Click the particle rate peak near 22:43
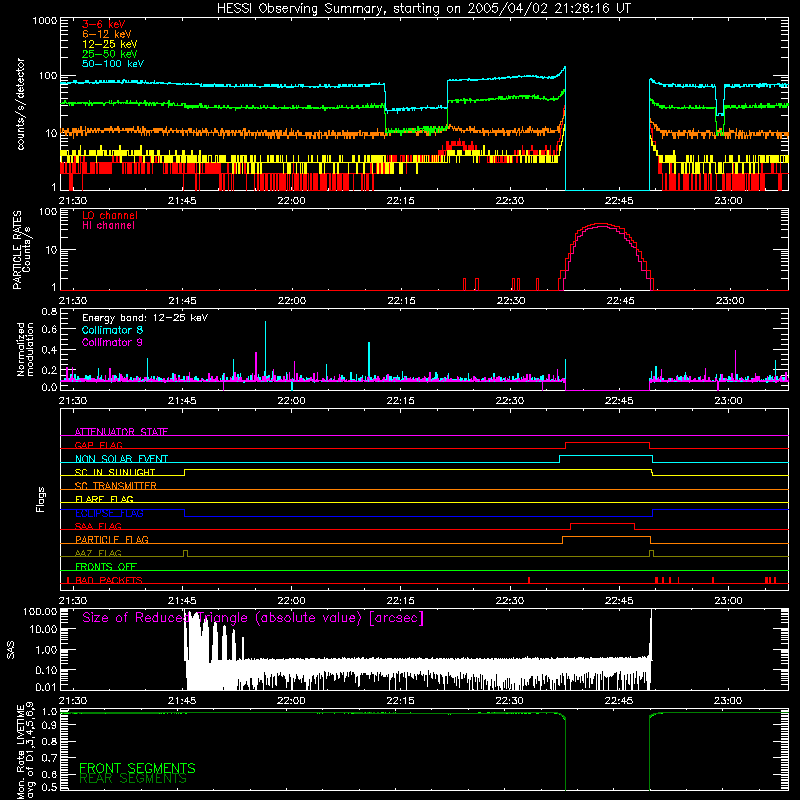Screen dimensions: 800x800 602,224
